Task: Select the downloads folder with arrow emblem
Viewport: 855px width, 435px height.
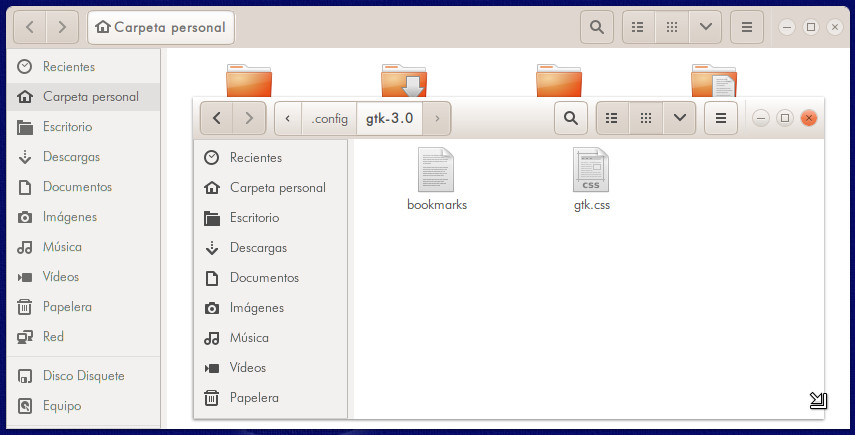Action: tap(404, 80)
